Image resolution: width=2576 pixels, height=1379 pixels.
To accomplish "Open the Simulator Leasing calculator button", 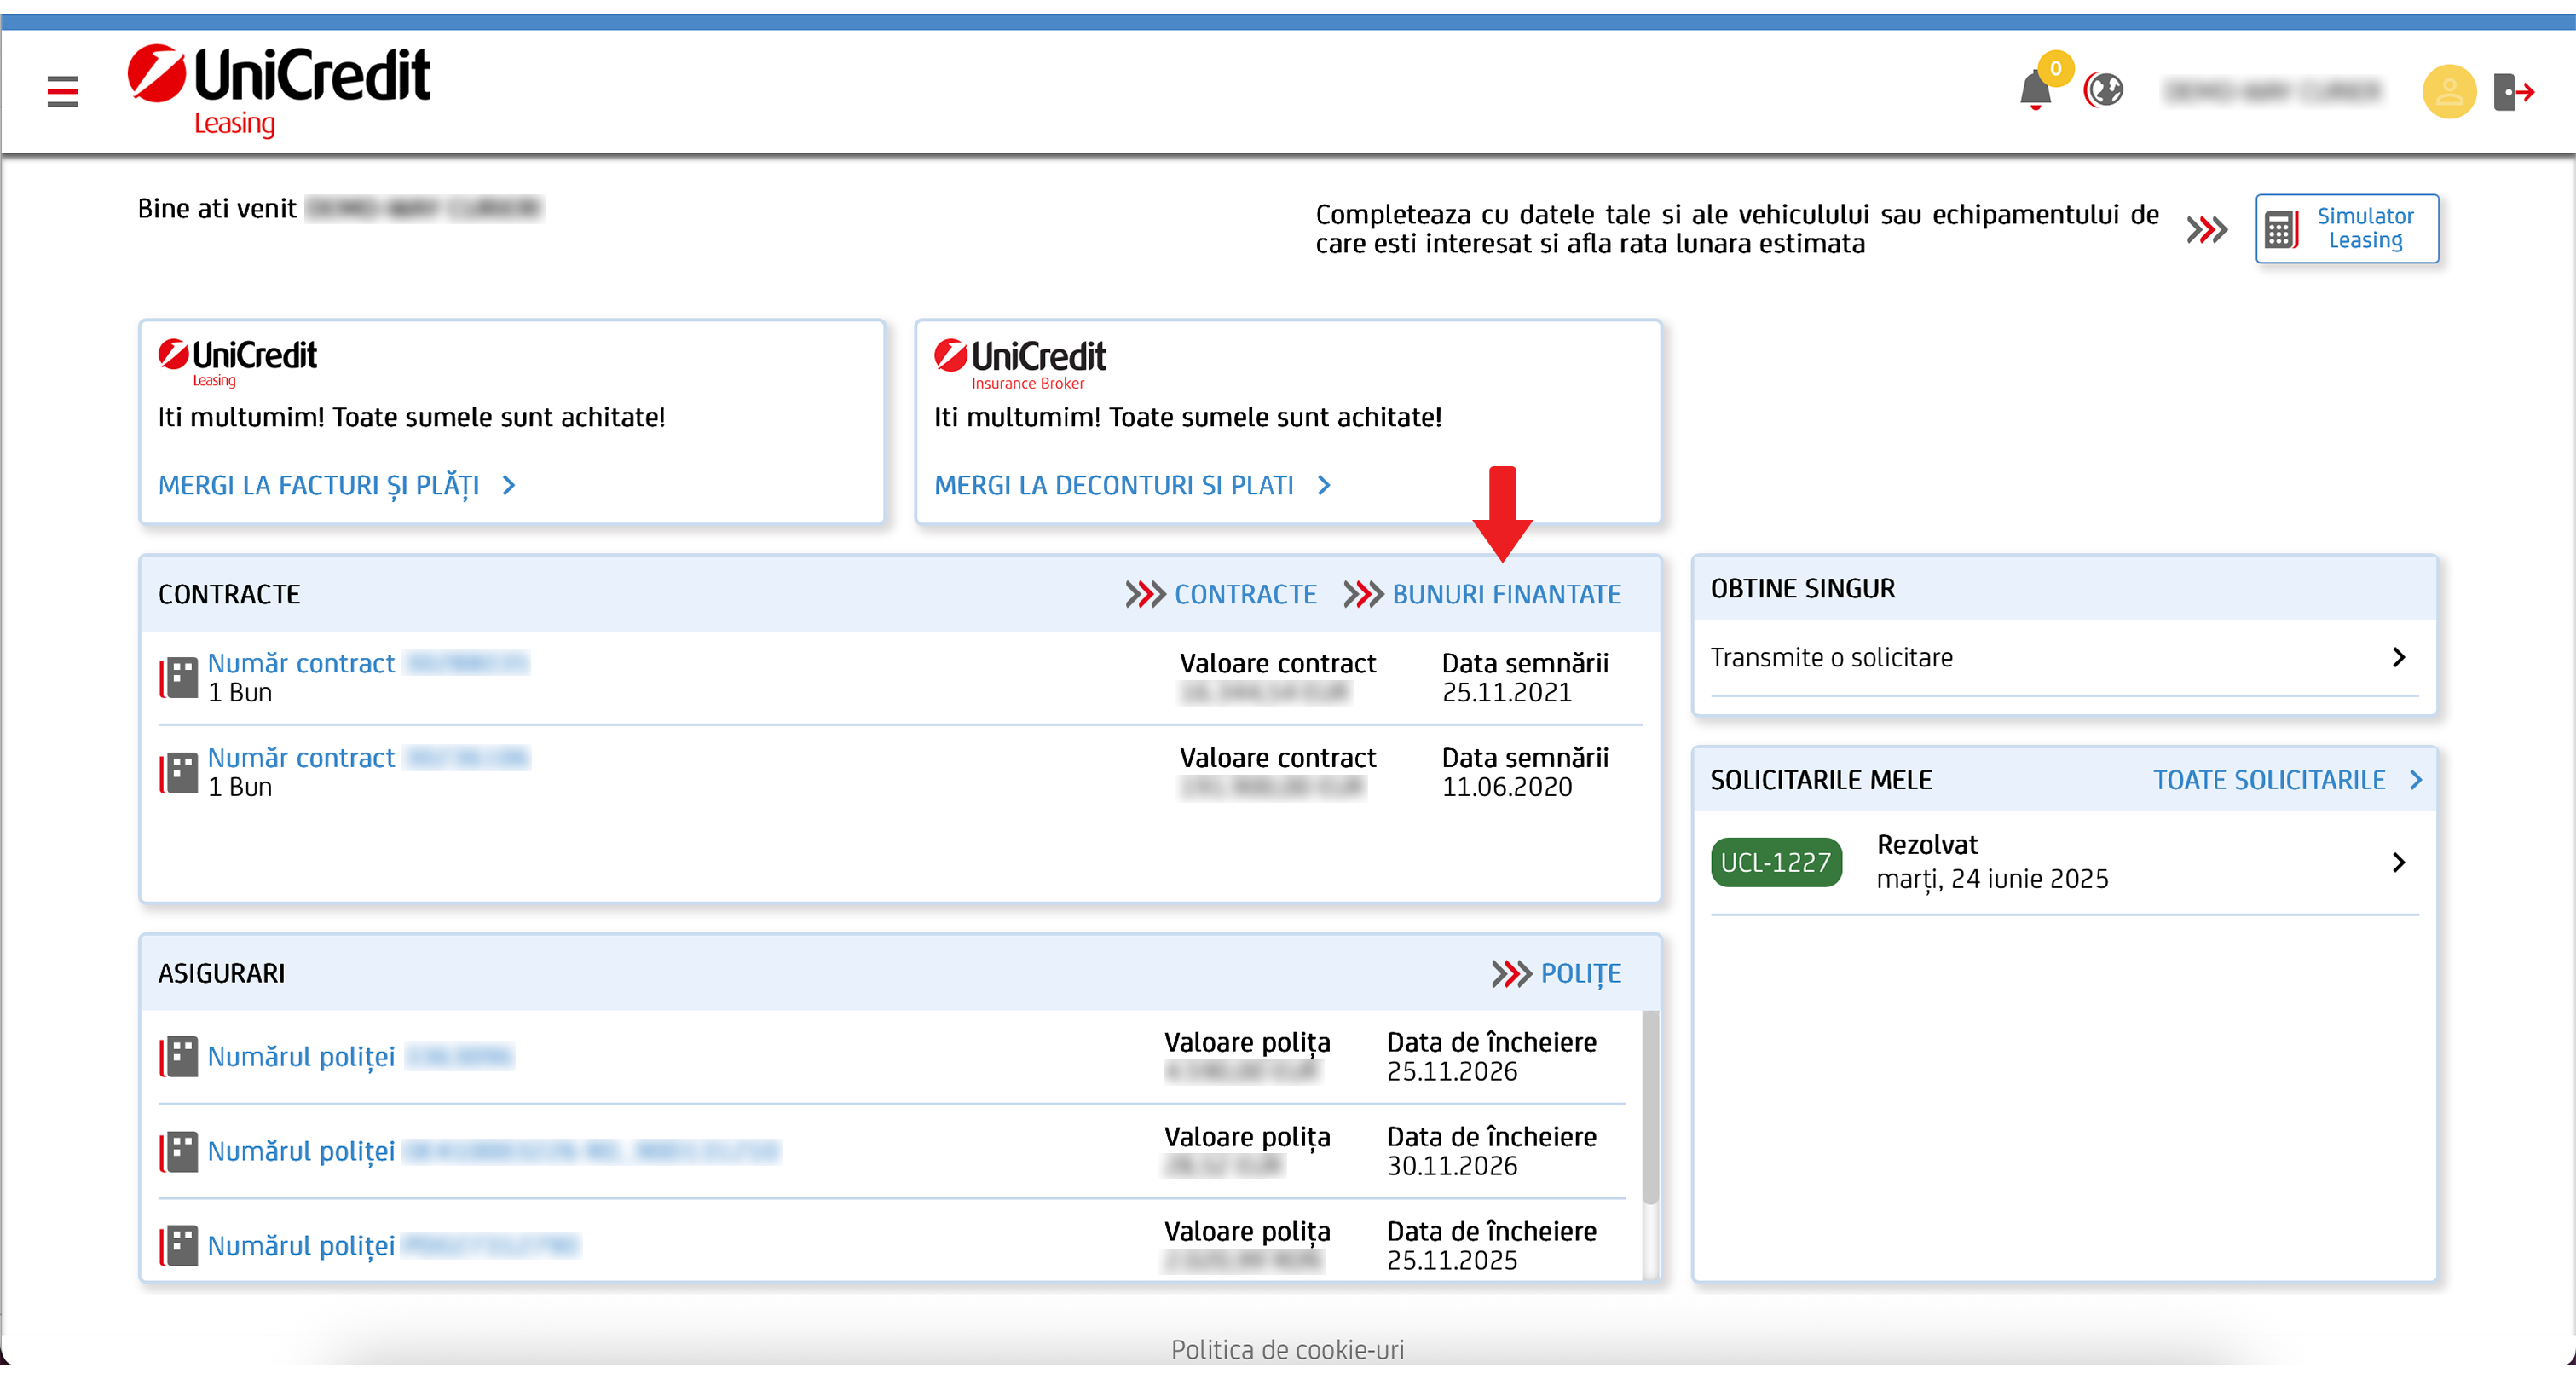I will point(2346,228).
